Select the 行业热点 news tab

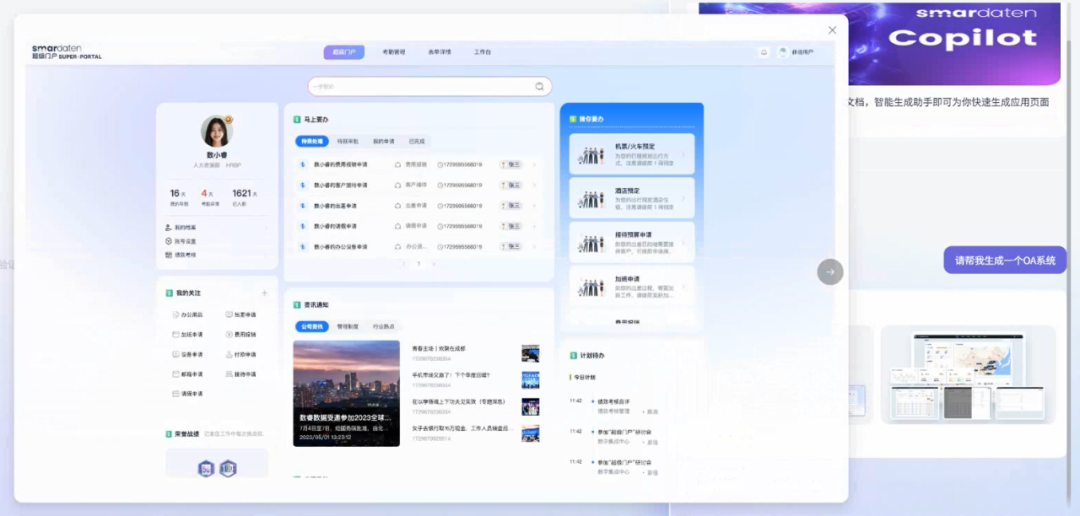384,327
